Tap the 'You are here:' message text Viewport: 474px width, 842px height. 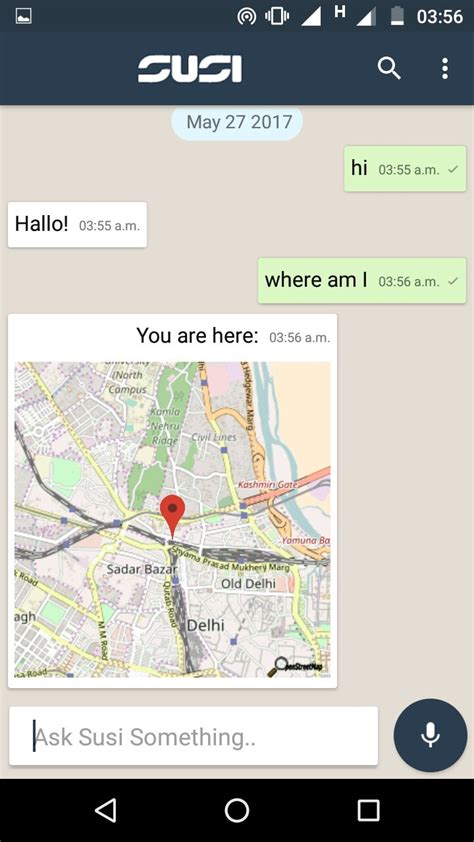point(197,336)
